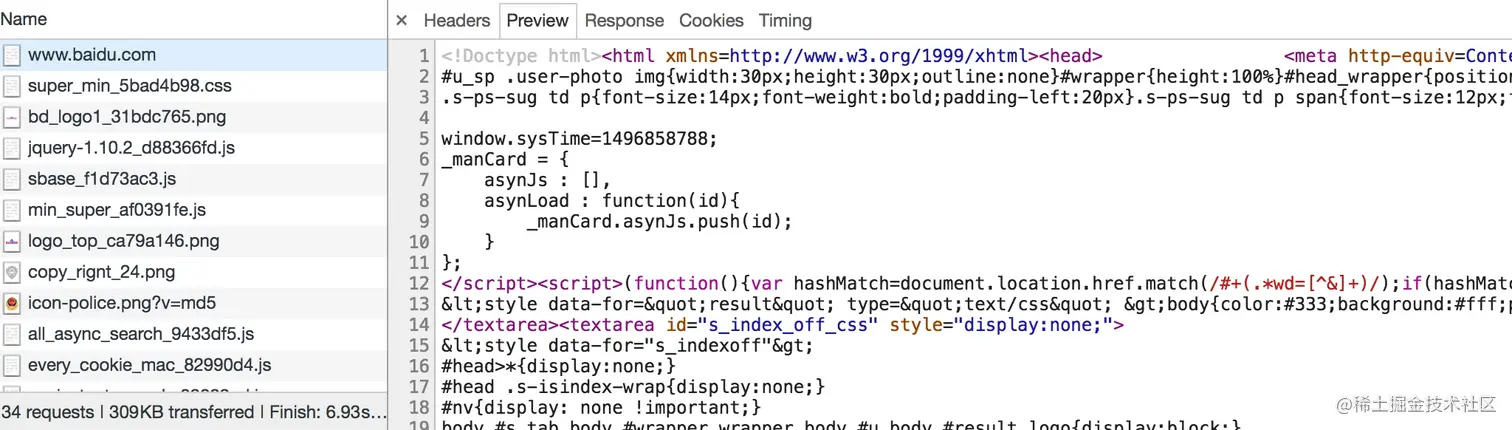The image size is (1512, 430).
Task: Click the _manCard.asynJs.push(id); line
Action: 660,221
